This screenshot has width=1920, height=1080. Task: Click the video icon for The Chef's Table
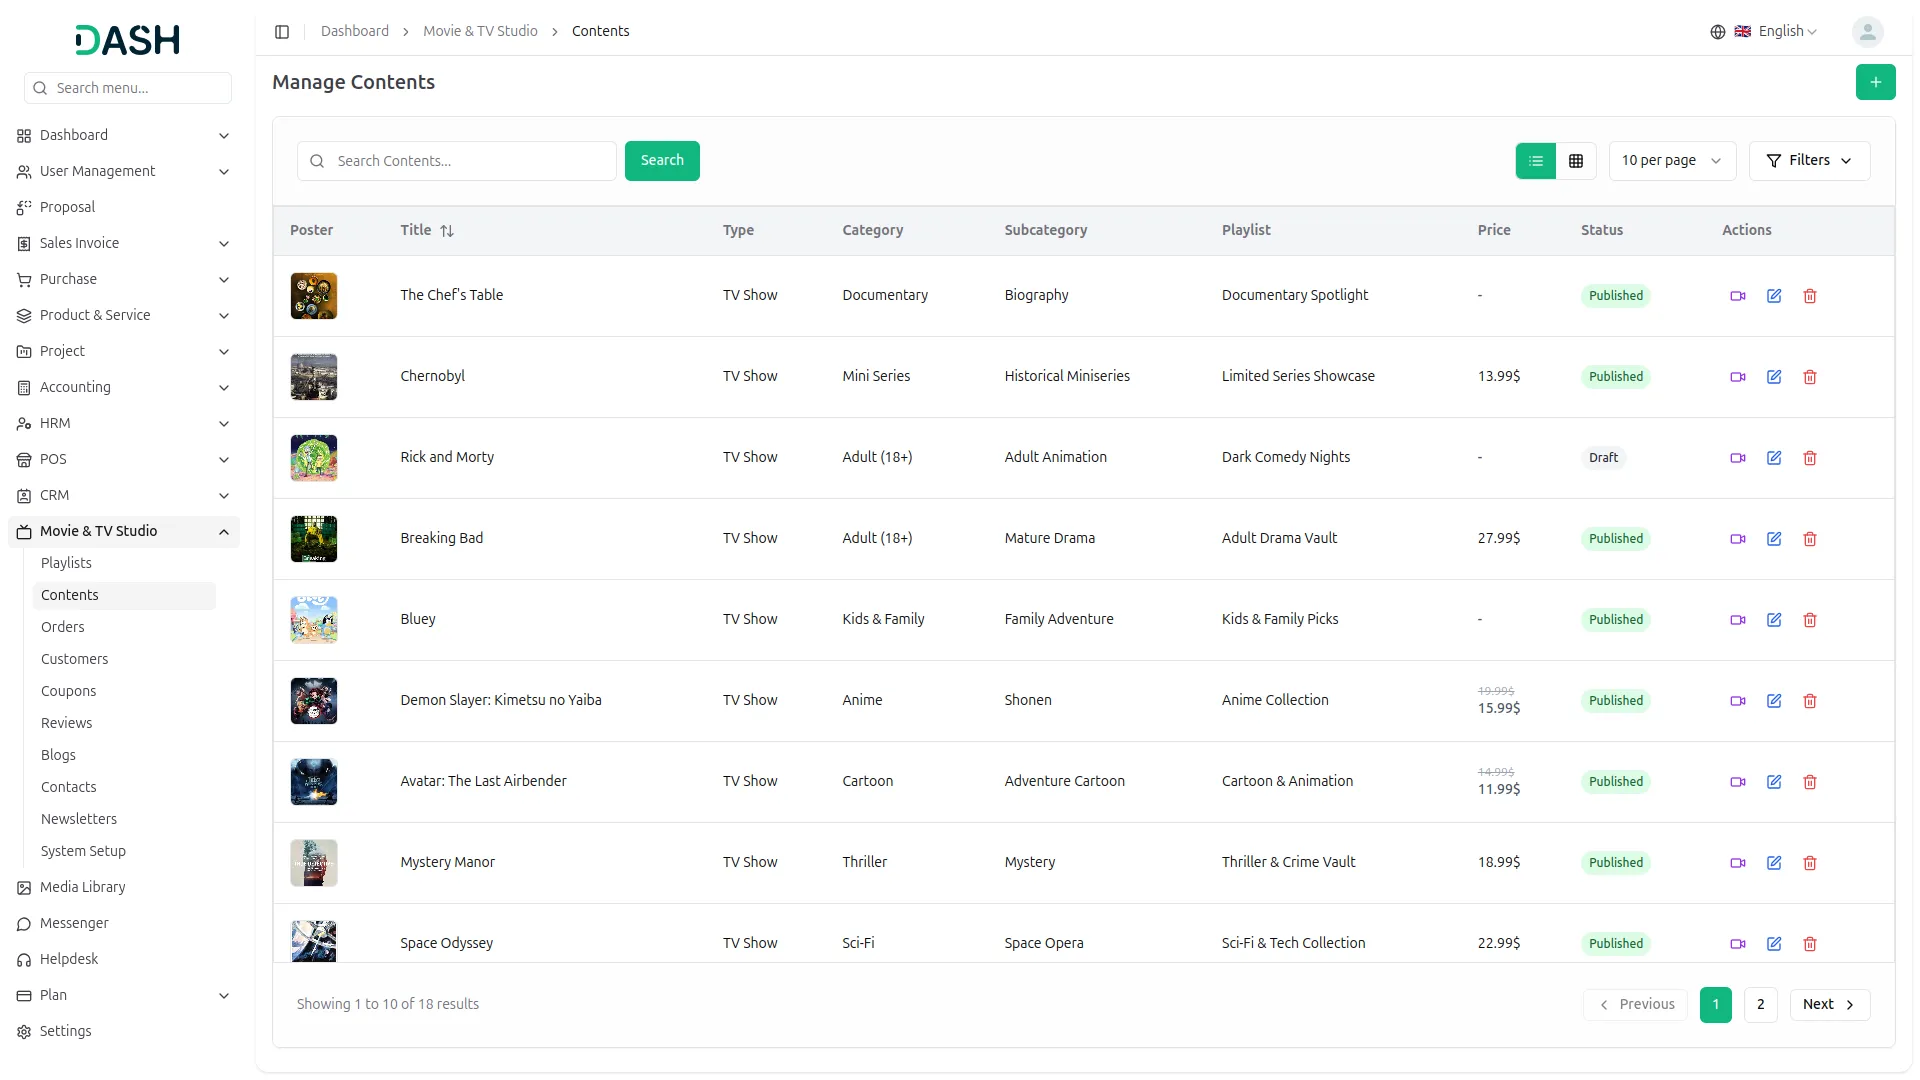tap(1738, 296)
